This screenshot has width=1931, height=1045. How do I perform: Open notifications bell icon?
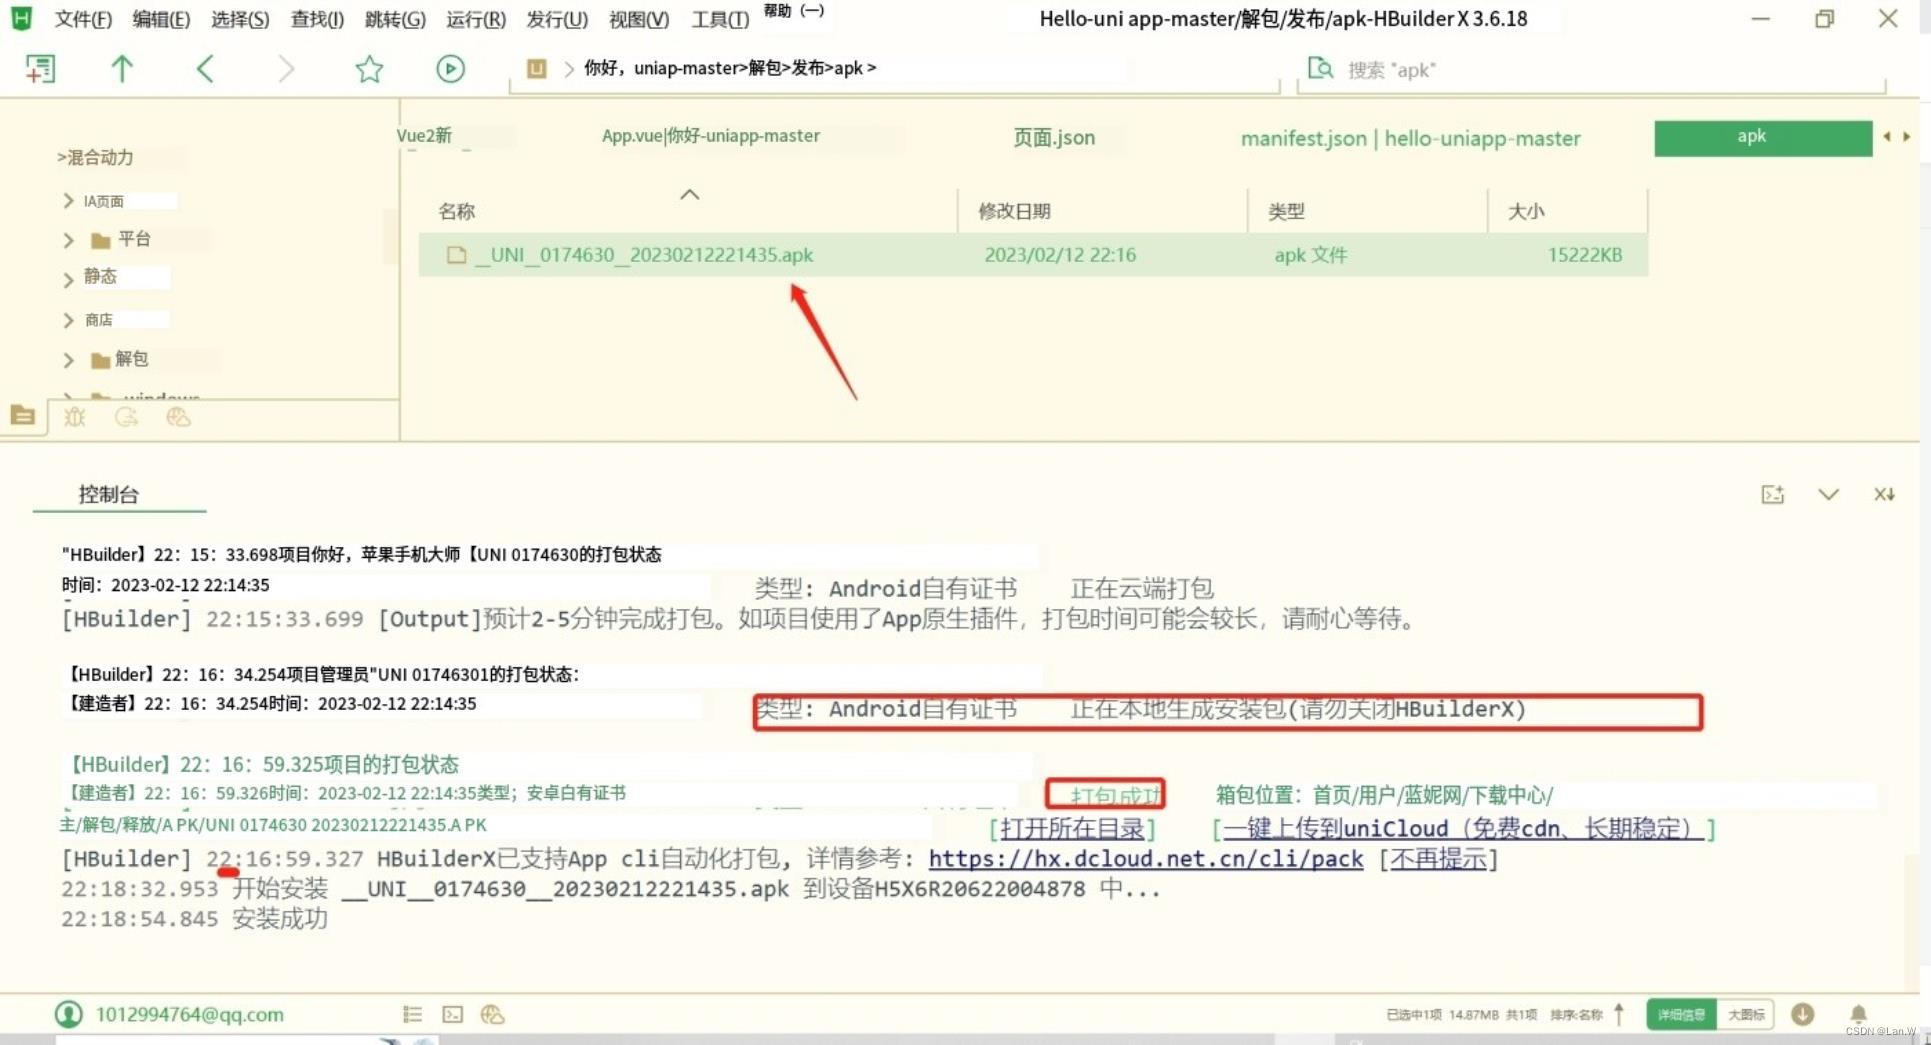(1858, 1014)
